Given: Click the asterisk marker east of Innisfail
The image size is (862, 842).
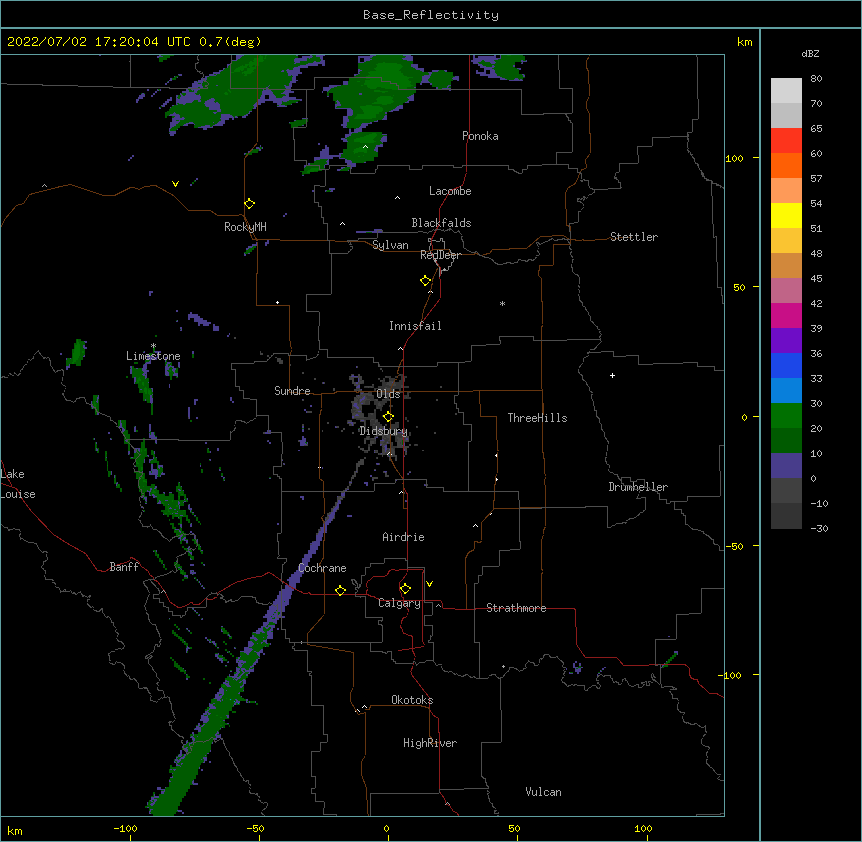Looking at the screenshot, I should (502, 304).
